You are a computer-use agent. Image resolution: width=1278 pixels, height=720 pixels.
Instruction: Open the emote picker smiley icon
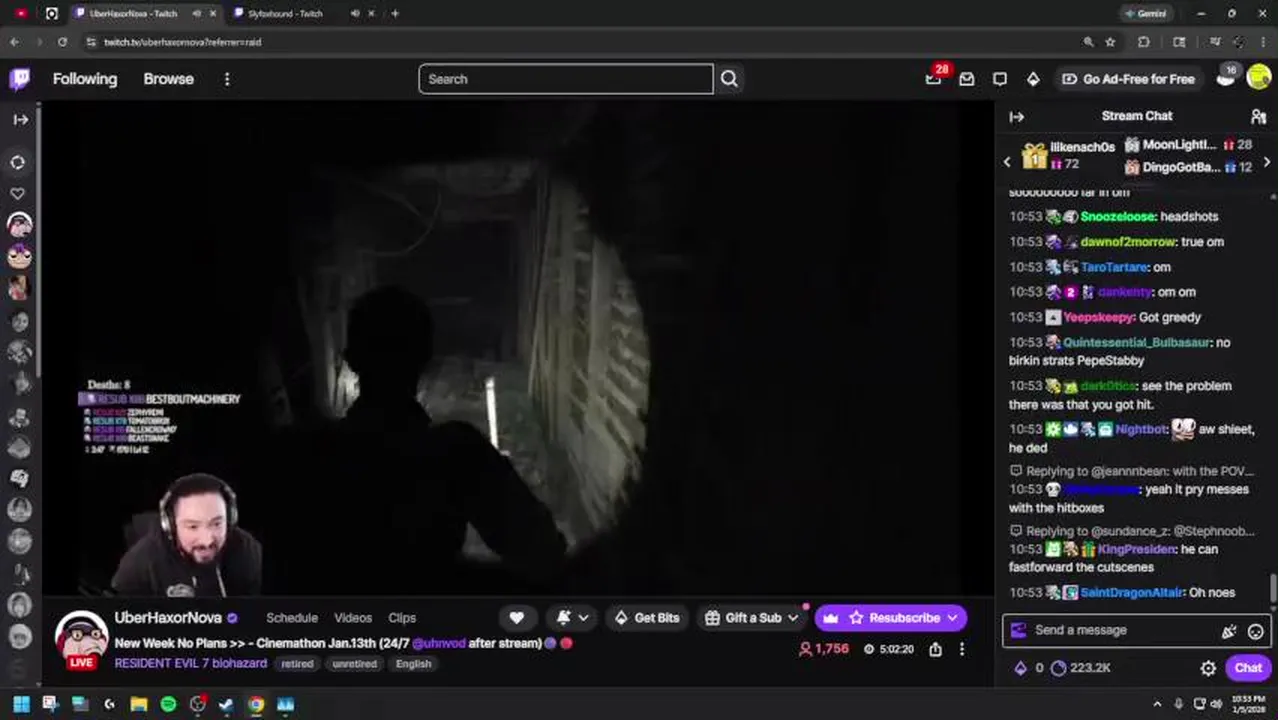point(1256,631)
